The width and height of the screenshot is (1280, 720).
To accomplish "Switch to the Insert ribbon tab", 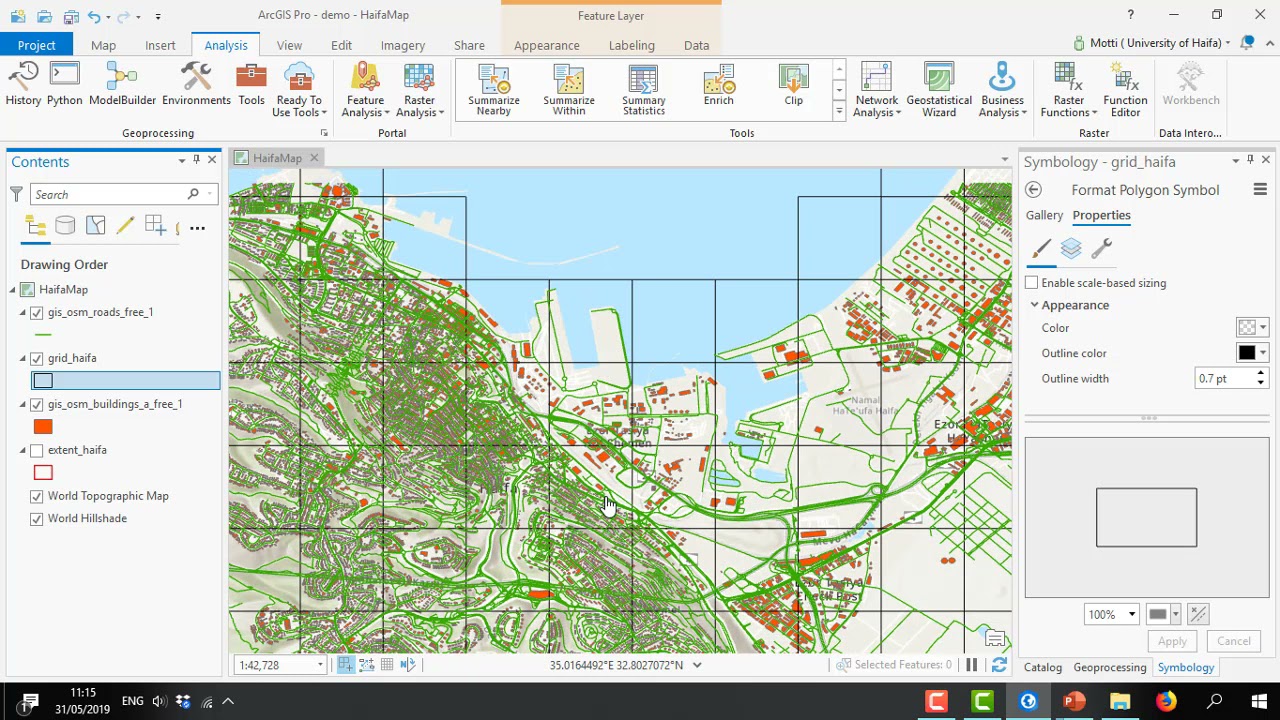I will (160, 45).
